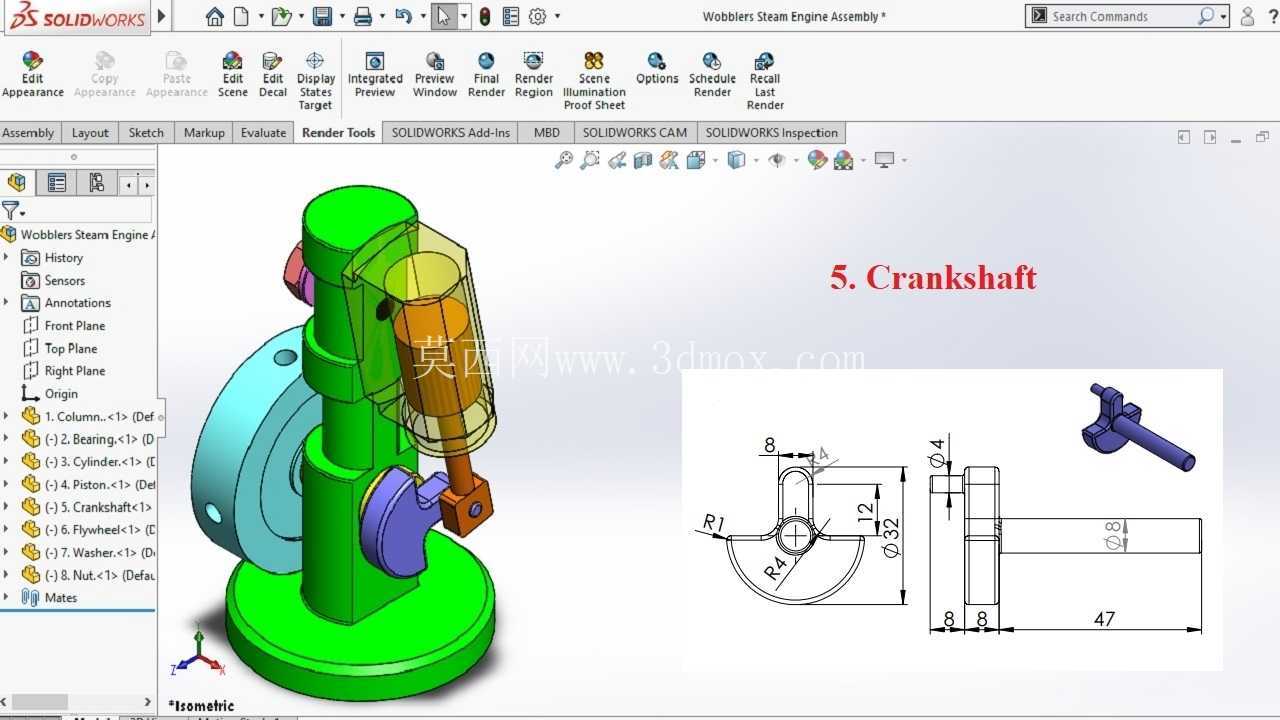Expand the 1. Column component

[x=6, y=416]
